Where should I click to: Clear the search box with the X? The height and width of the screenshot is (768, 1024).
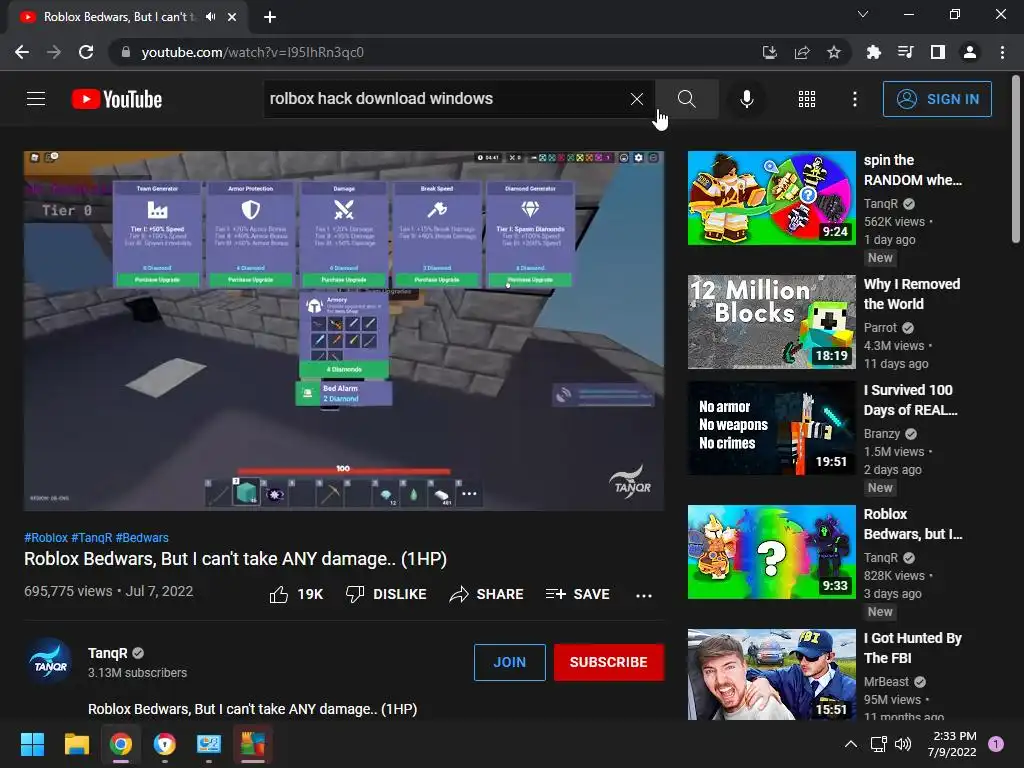(x=637, y=99)
